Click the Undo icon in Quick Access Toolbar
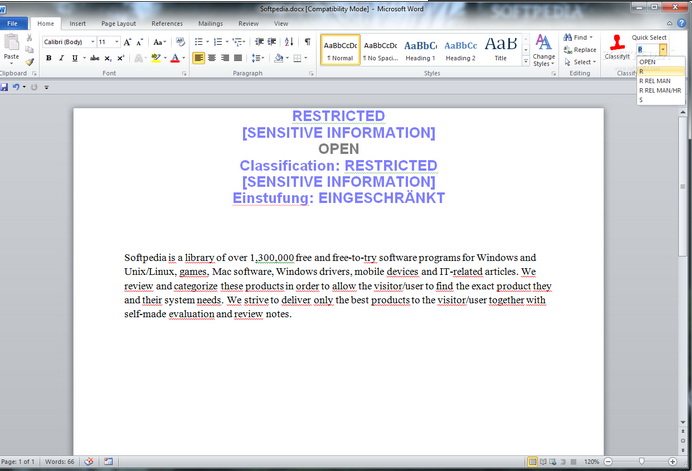 (x=16, y=87)
